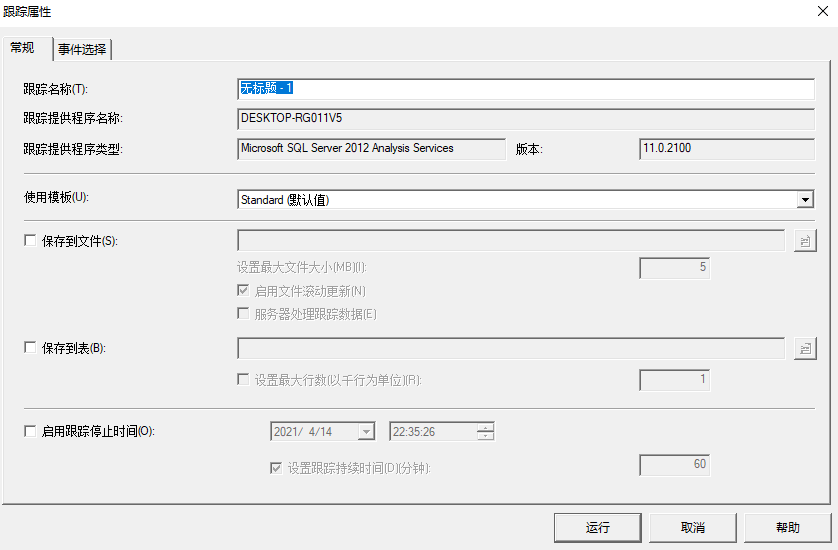
Task: Click the max rows field showing 1
Action: tap(674, 380)
